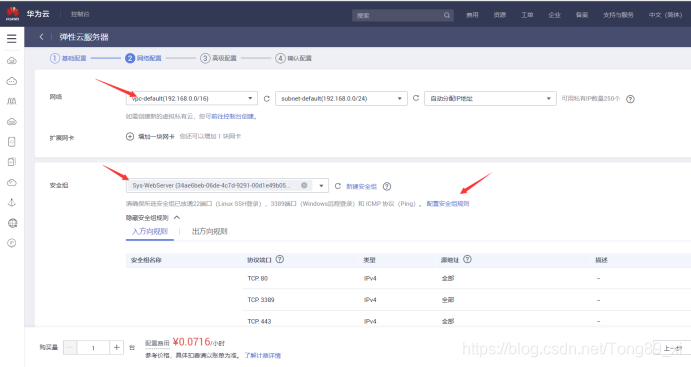691x367 pixels.
Task: Click the ¥0.0716 price value
Action: [x=191, y=342]
